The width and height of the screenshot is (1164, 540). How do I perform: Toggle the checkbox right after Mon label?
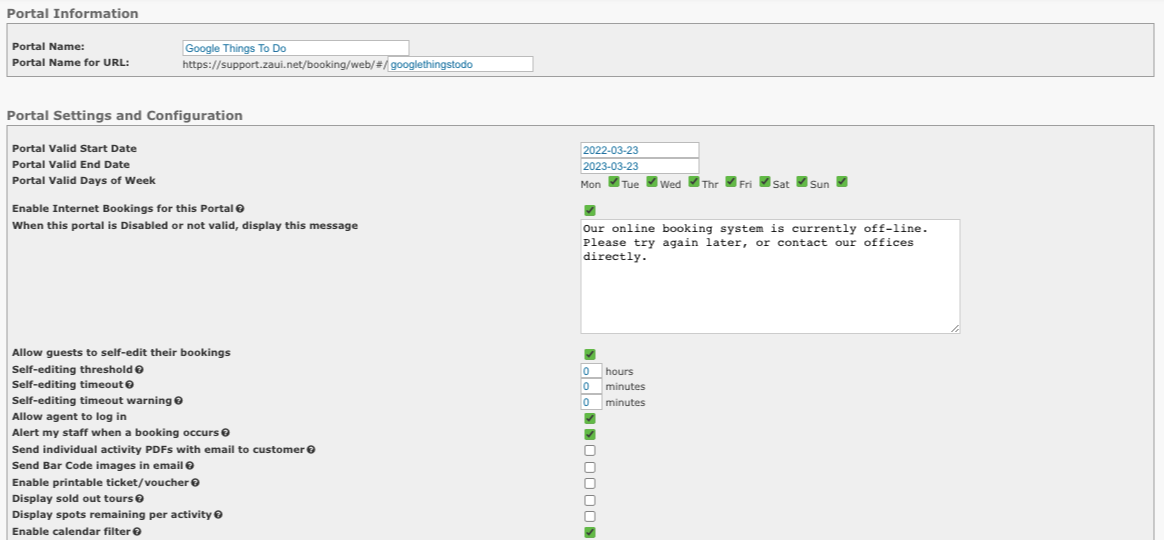[614, 182]
